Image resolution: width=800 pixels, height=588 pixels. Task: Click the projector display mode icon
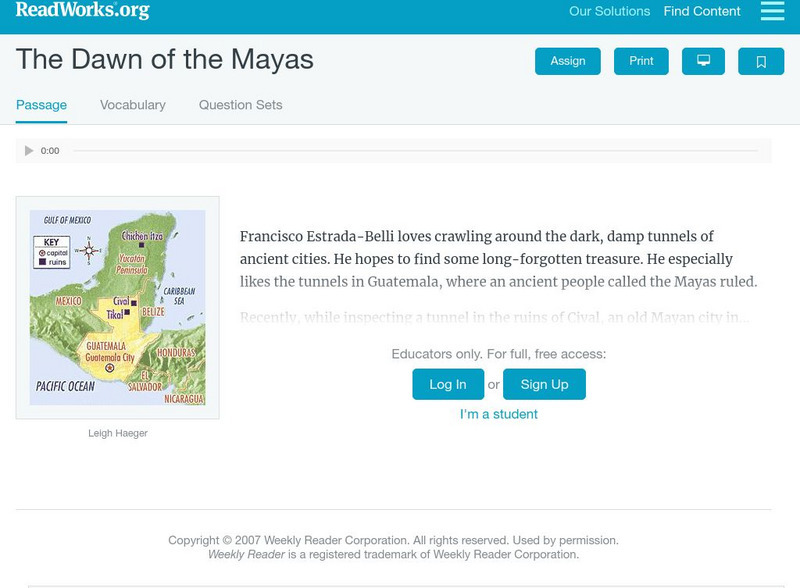click(x=703, y=61)
